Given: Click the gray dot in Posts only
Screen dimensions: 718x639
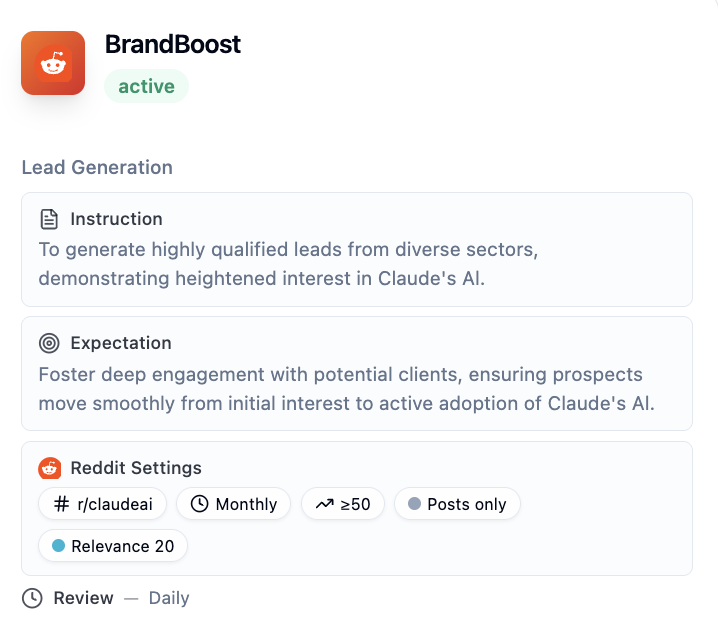Looking at the screenshot, I should [x=414, y=504].
